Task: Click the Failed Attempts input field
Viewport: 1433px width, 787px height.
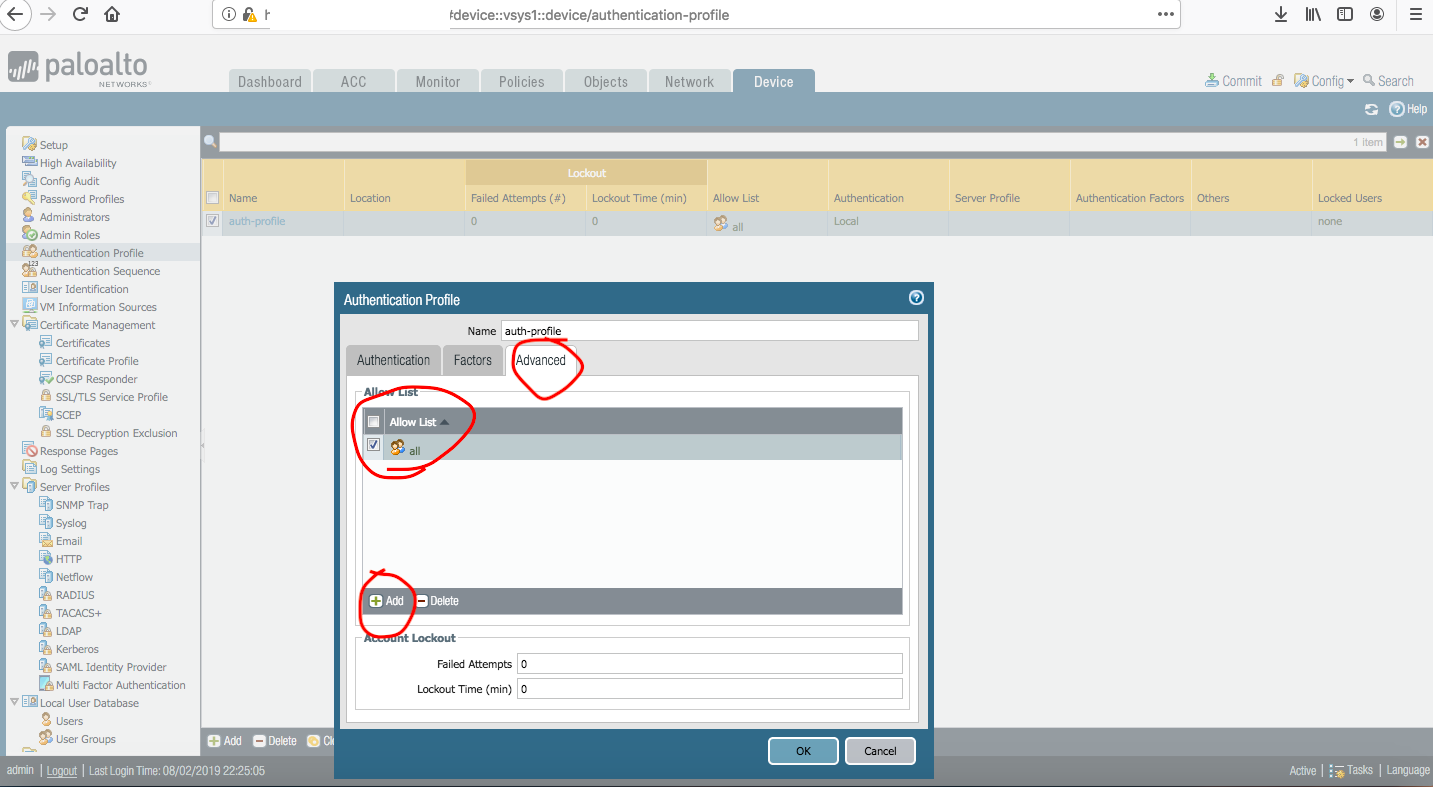Action: pos(709,664)
